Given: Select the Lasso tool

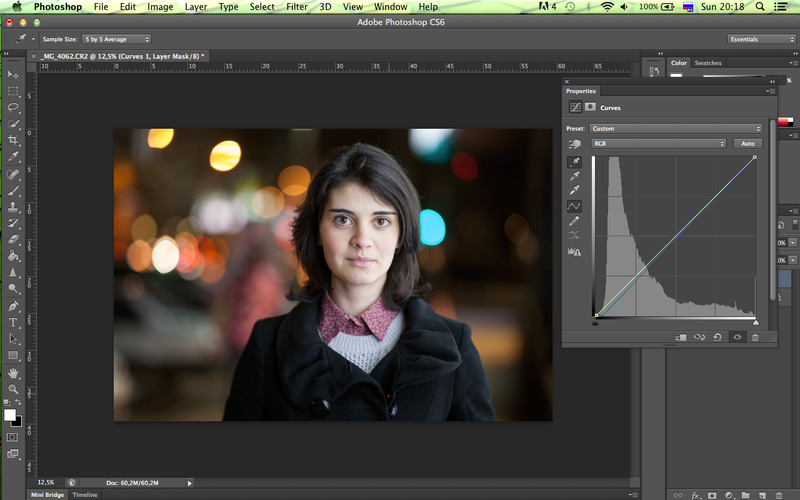Looking at the screenshot, I should click(x=13, y=107).
